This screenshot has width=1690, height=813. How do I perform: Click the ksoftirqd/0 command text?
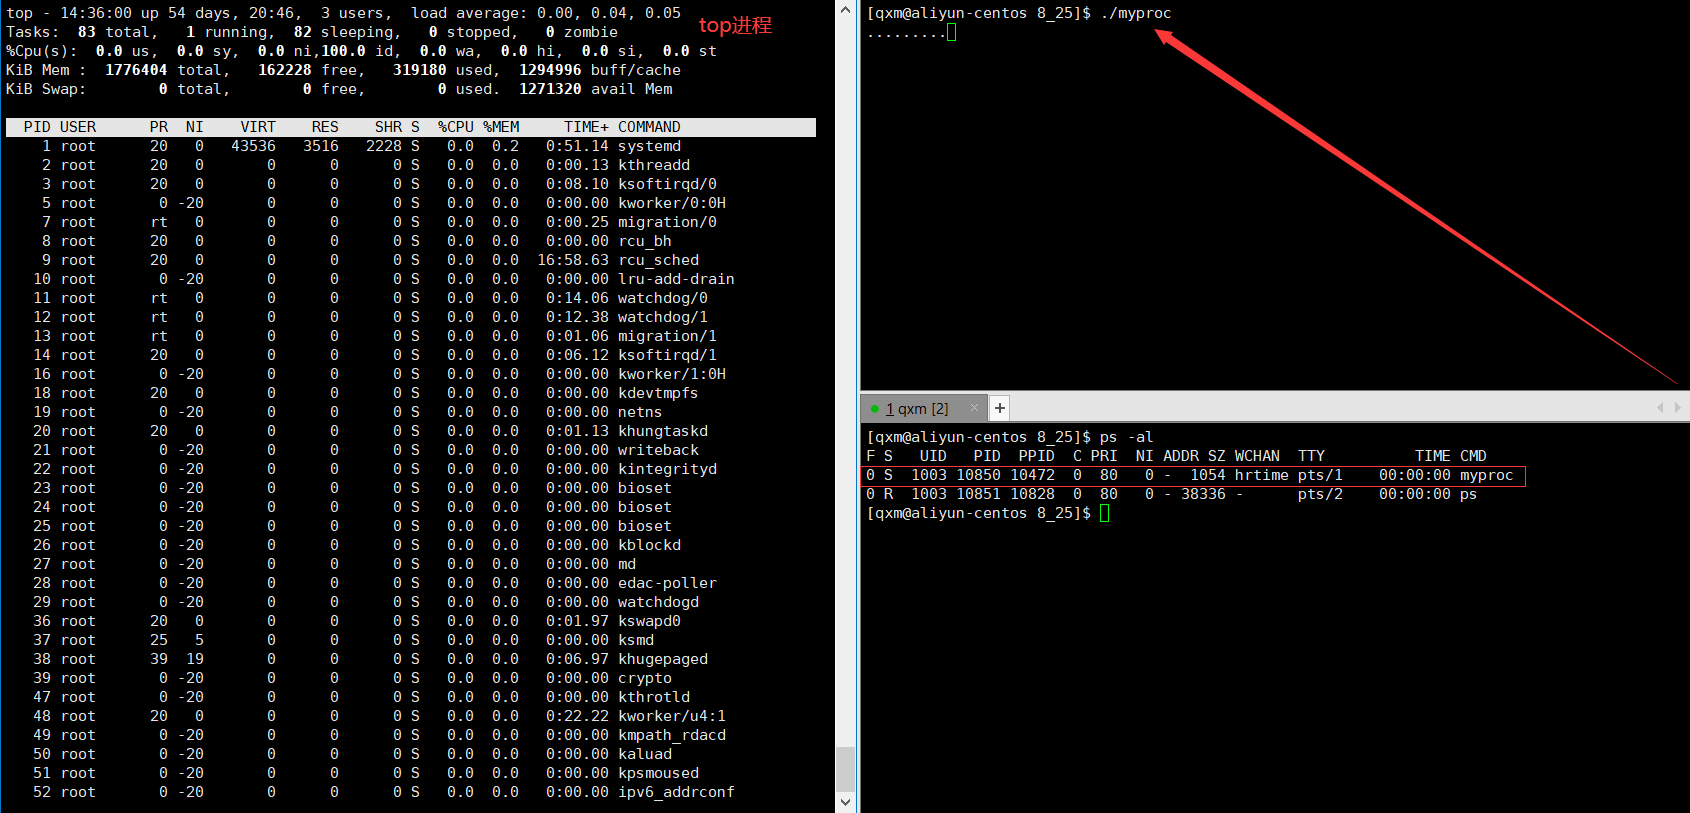point(667,184)
